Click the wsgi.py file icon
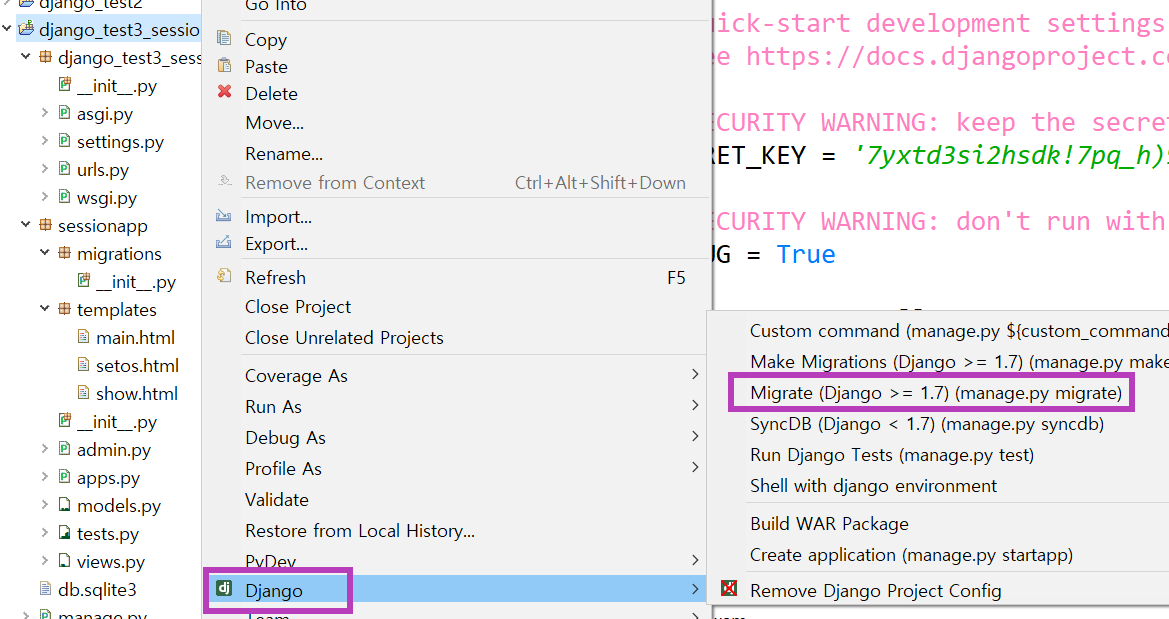The width and height of the screenshot is (1169, 619). click(x=65, y=197)
